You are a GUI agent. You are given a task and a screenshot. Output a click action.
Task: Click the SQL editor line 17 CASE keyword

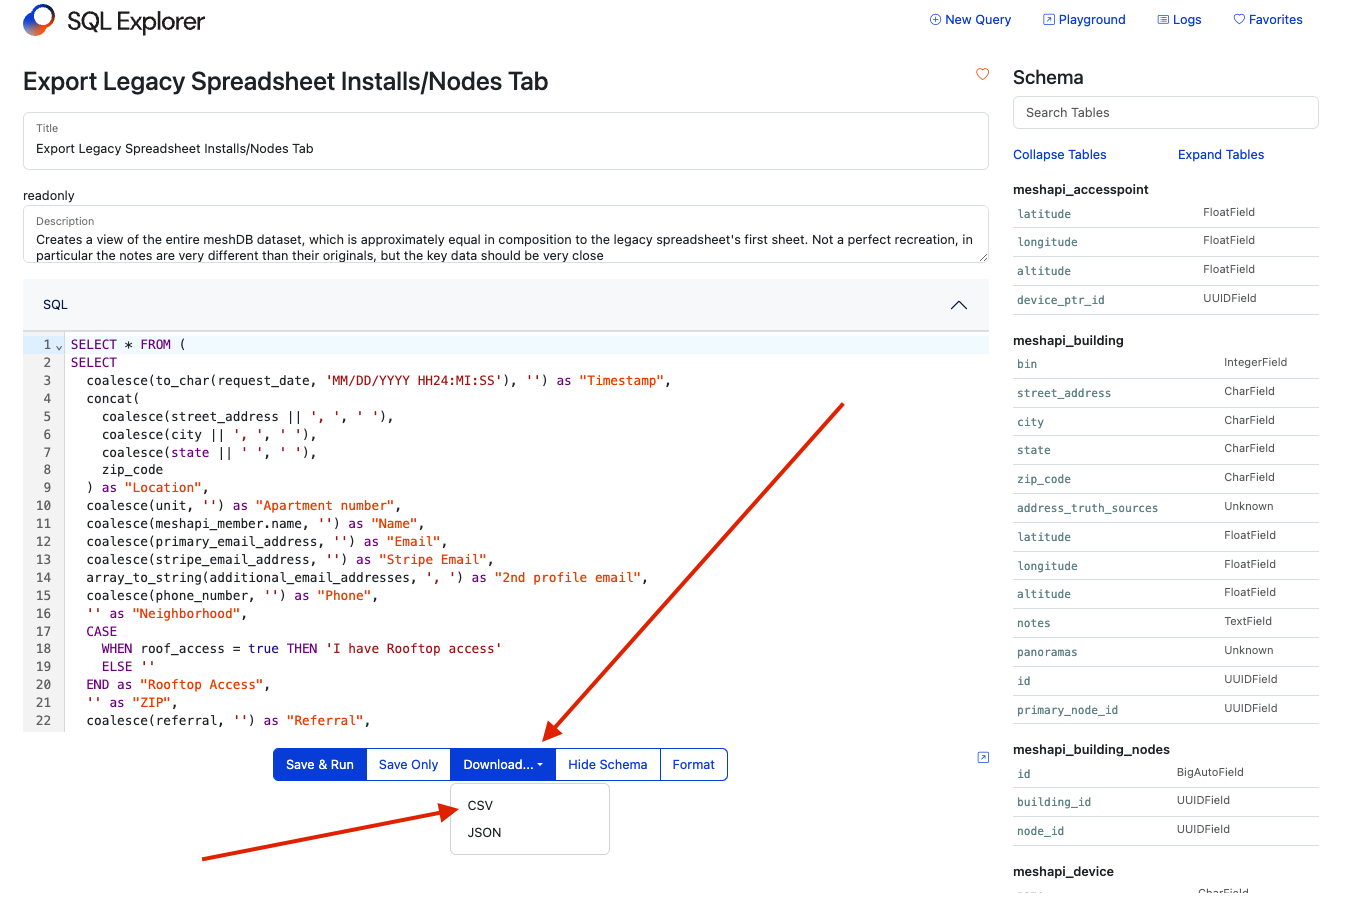(x=101, y=631)
